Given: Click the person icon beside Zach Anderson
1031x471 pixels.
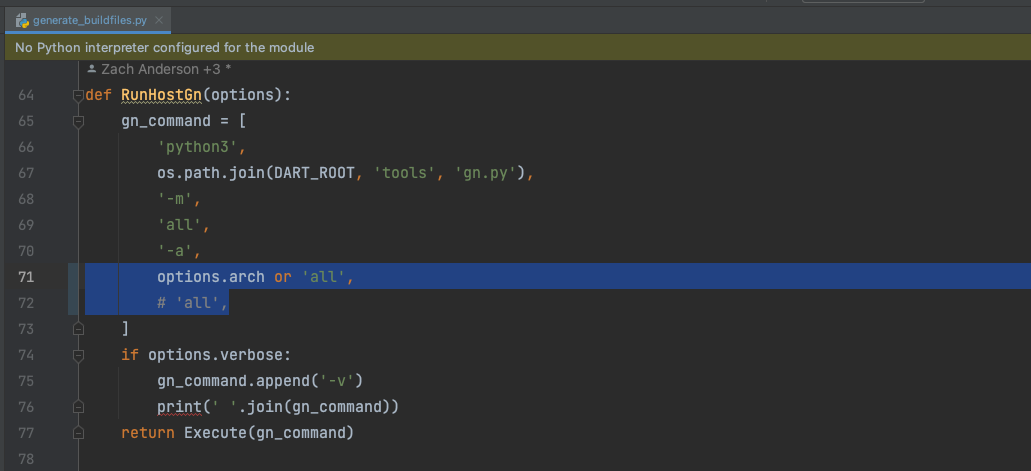Looking at the screenshot, I should tap(92, 68).
